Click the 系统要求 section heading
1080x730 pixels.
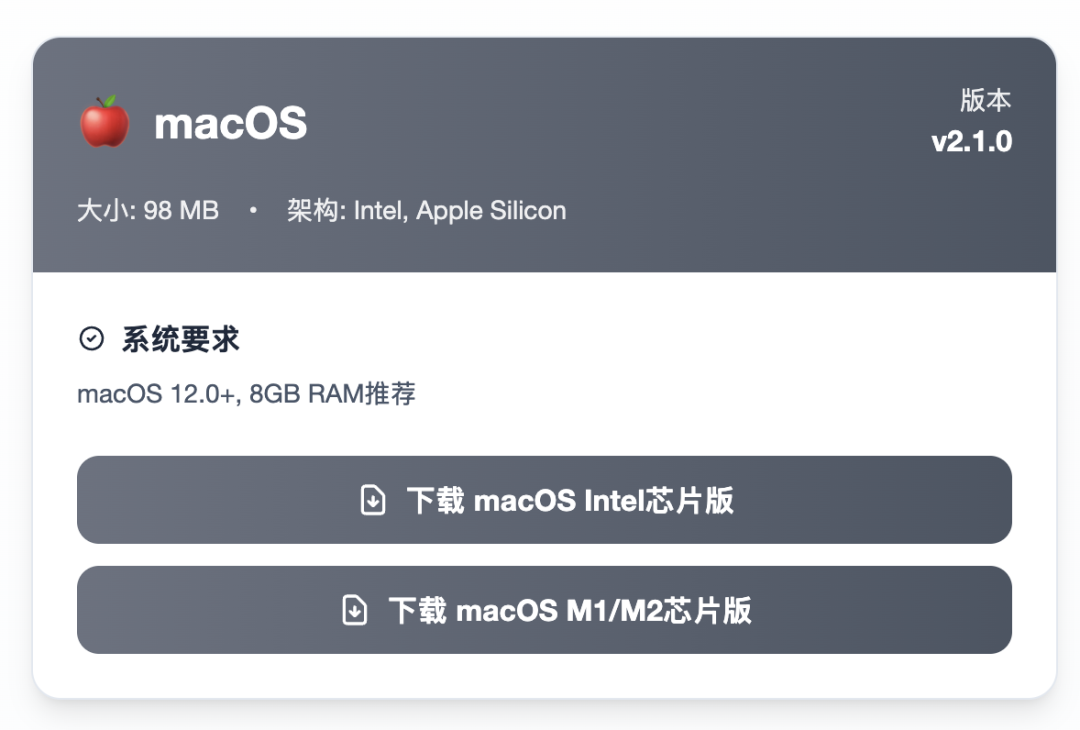tap(180, 340)
